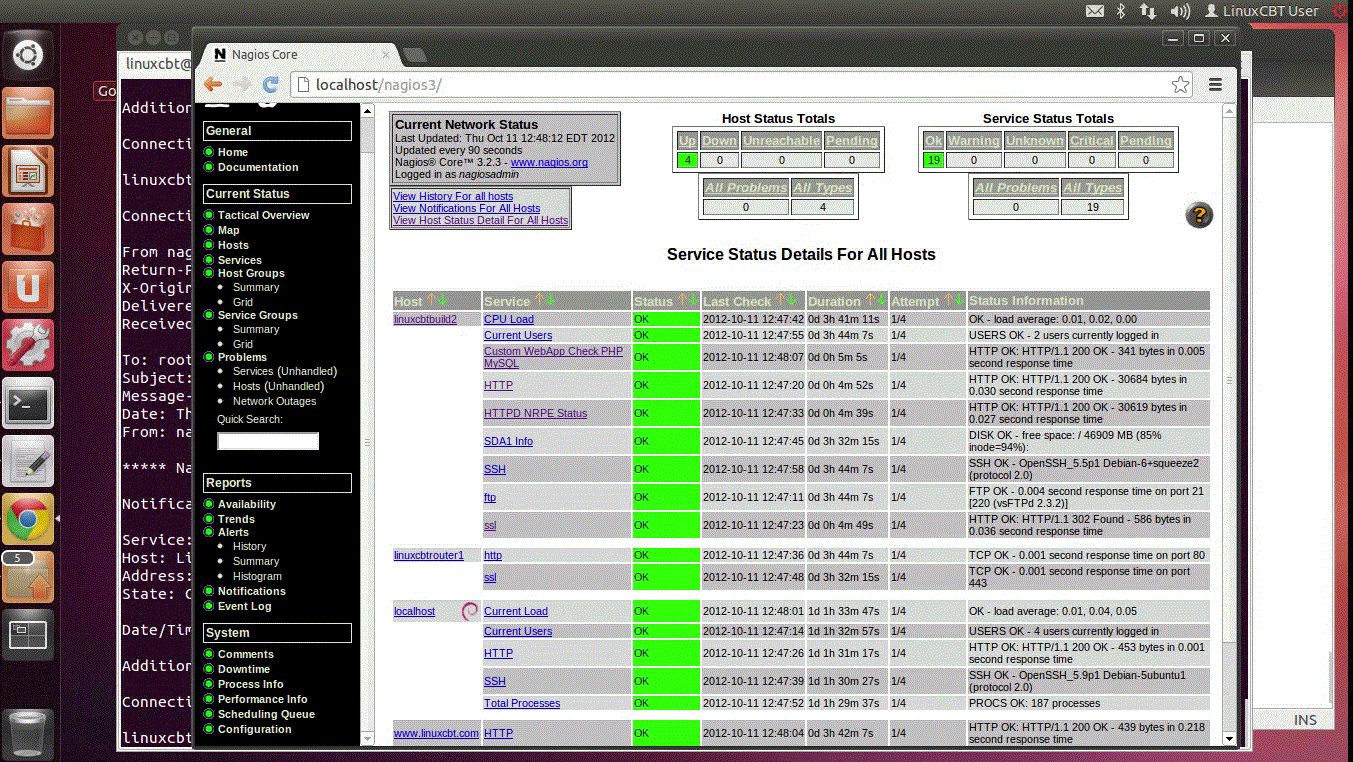Screen dimensions: 1353x762
Task: Open the Custom WebApp Check PHP MySQL service
Action: coord(553,357)
